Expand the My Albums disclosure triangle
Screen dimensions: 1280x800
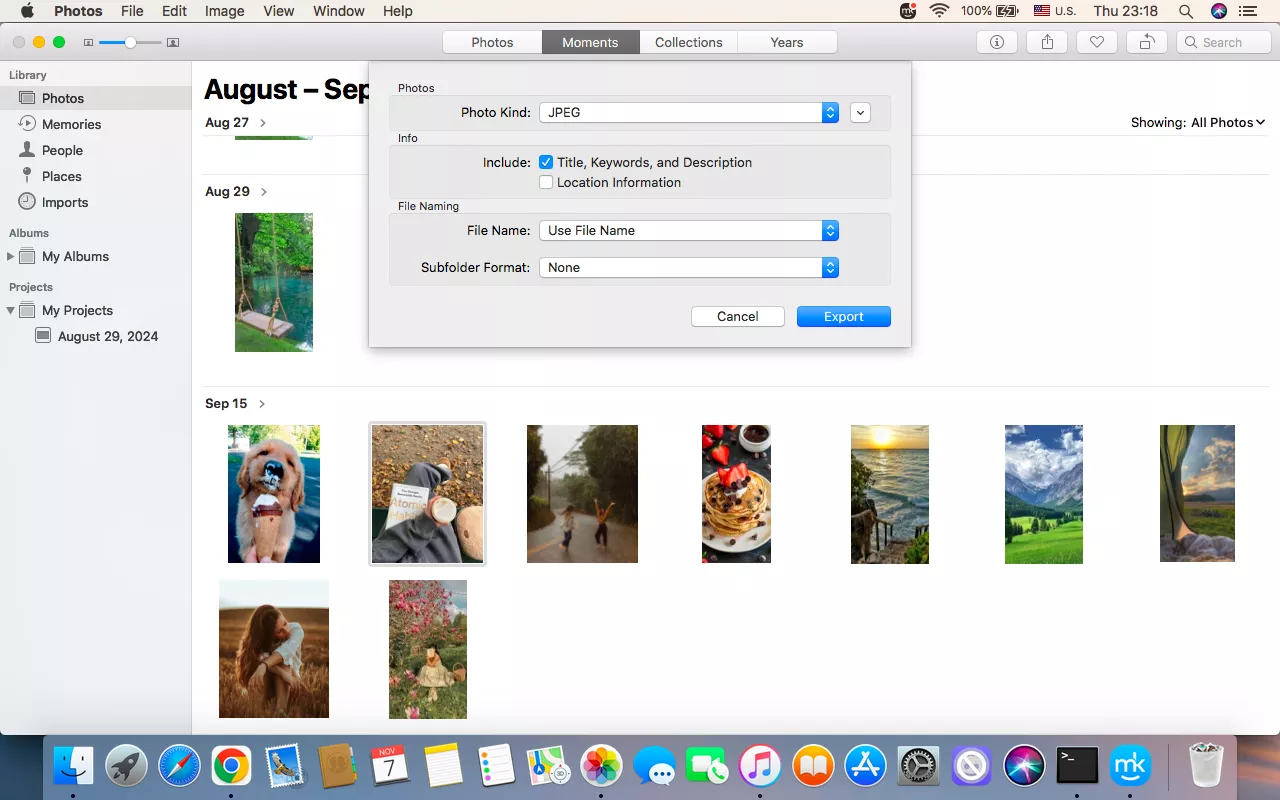11,257
